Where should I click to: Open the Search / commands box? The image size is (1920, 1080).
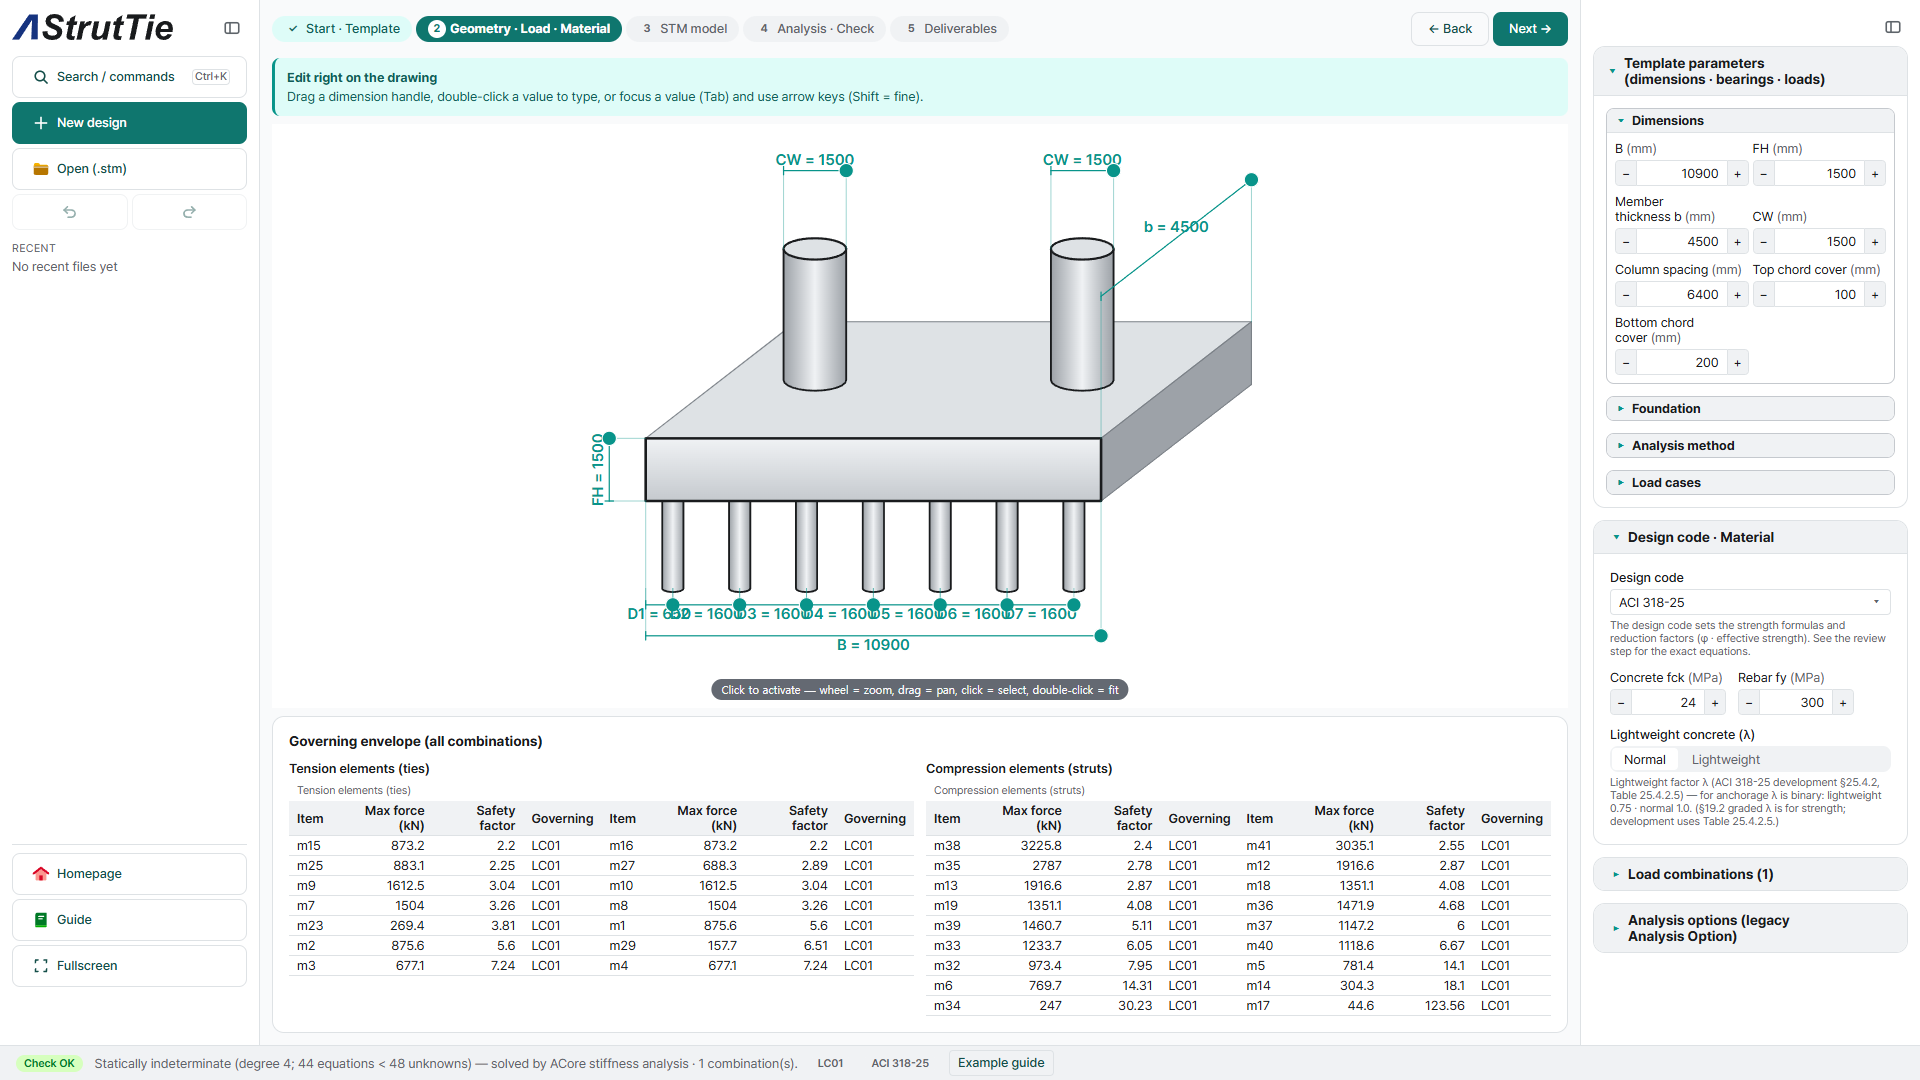click(129, 77)
